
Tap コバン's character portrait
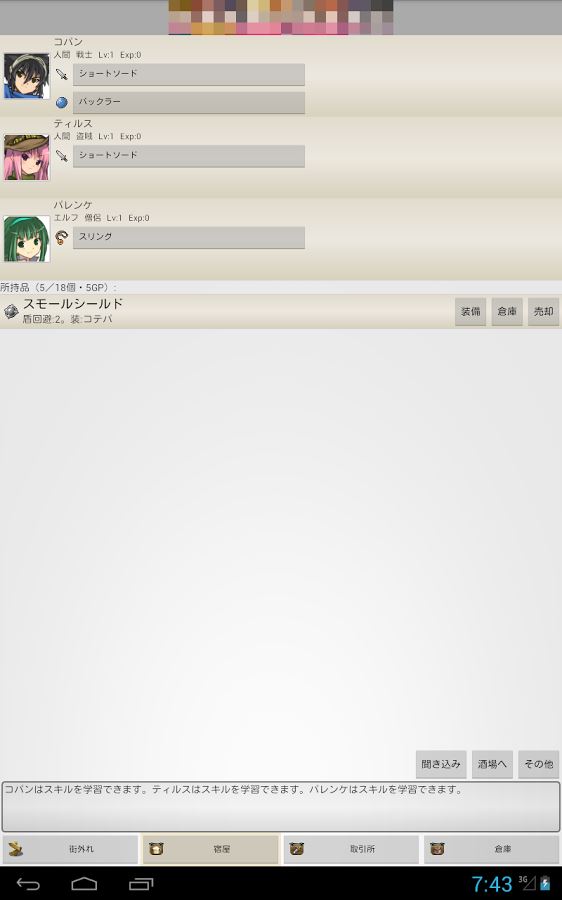point(26,76)
